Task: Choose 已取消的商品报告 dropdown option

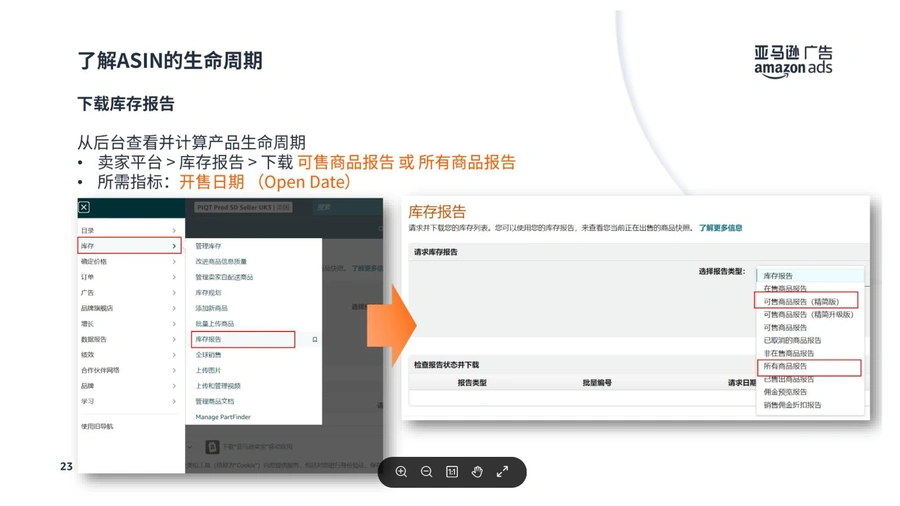Action: pos(792,340)
